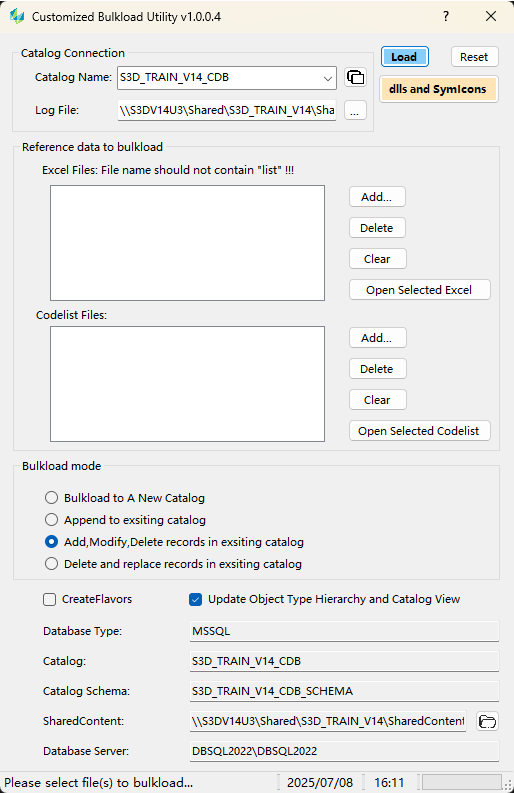The height and width of the screenshot is (793, 514).
Task: Open SharedContent folder browse icon
Action: [x=487, y=721]
